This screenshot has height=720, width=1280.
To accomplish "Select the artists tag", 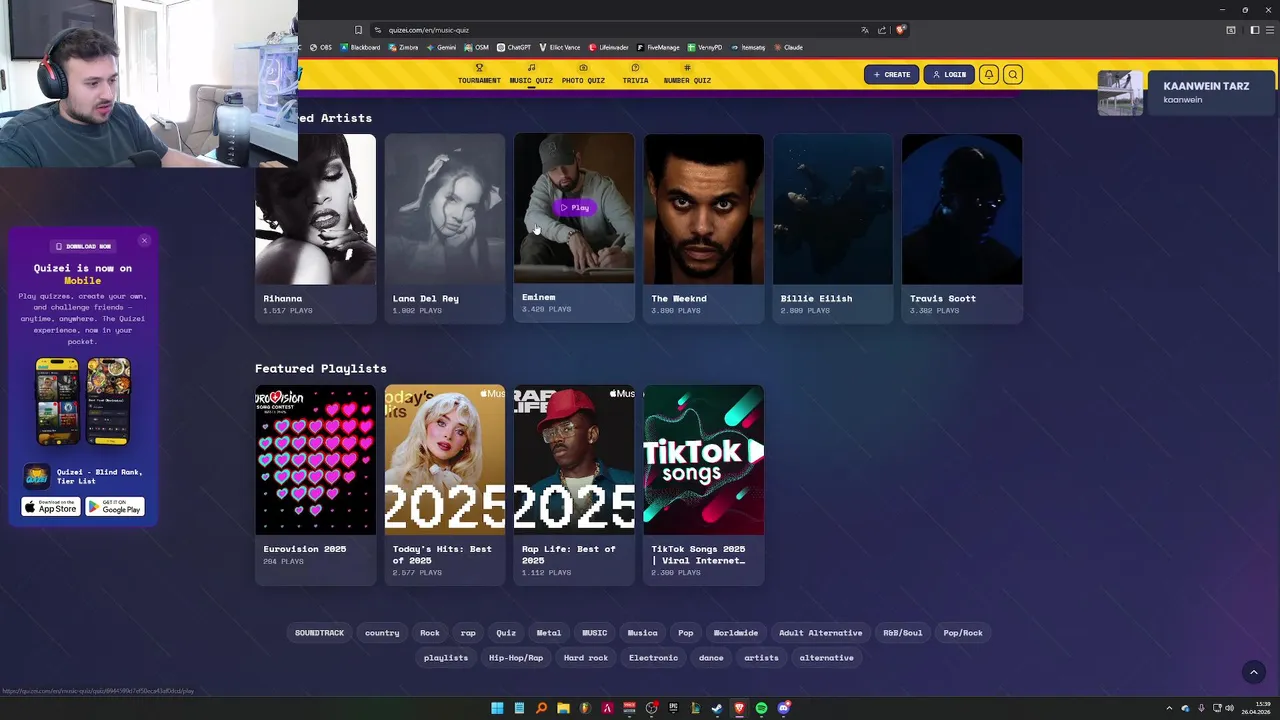I will pyautogui.click(x=761, y=658).
